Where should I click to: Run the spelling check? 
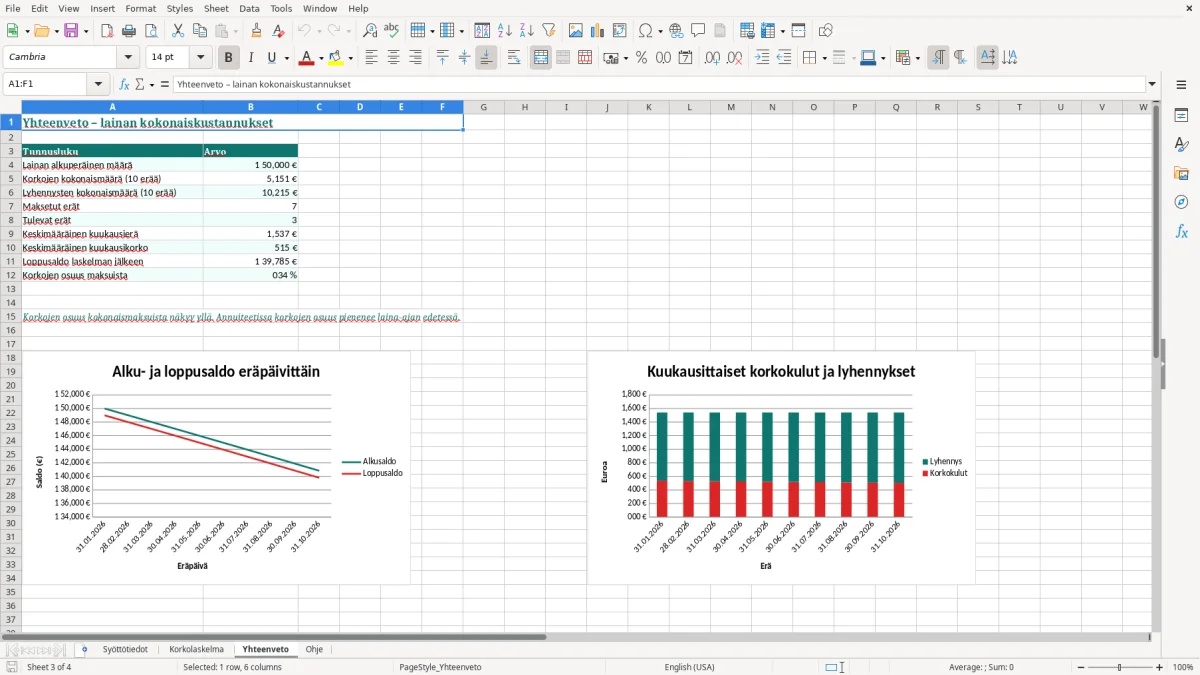(392, 31)
